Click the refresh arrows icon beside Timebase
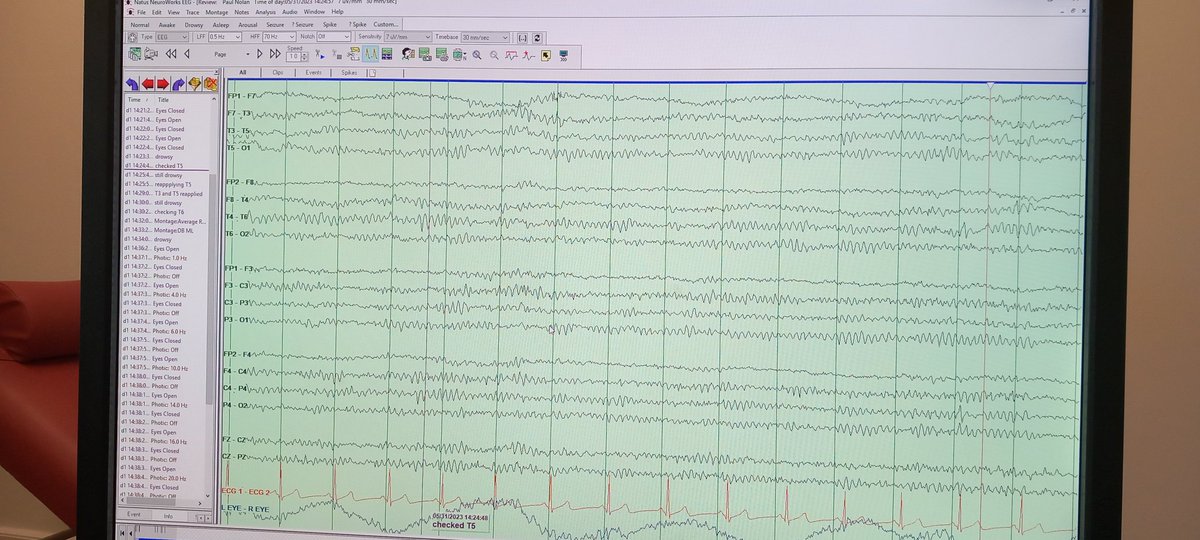 [x=538, y=36]
